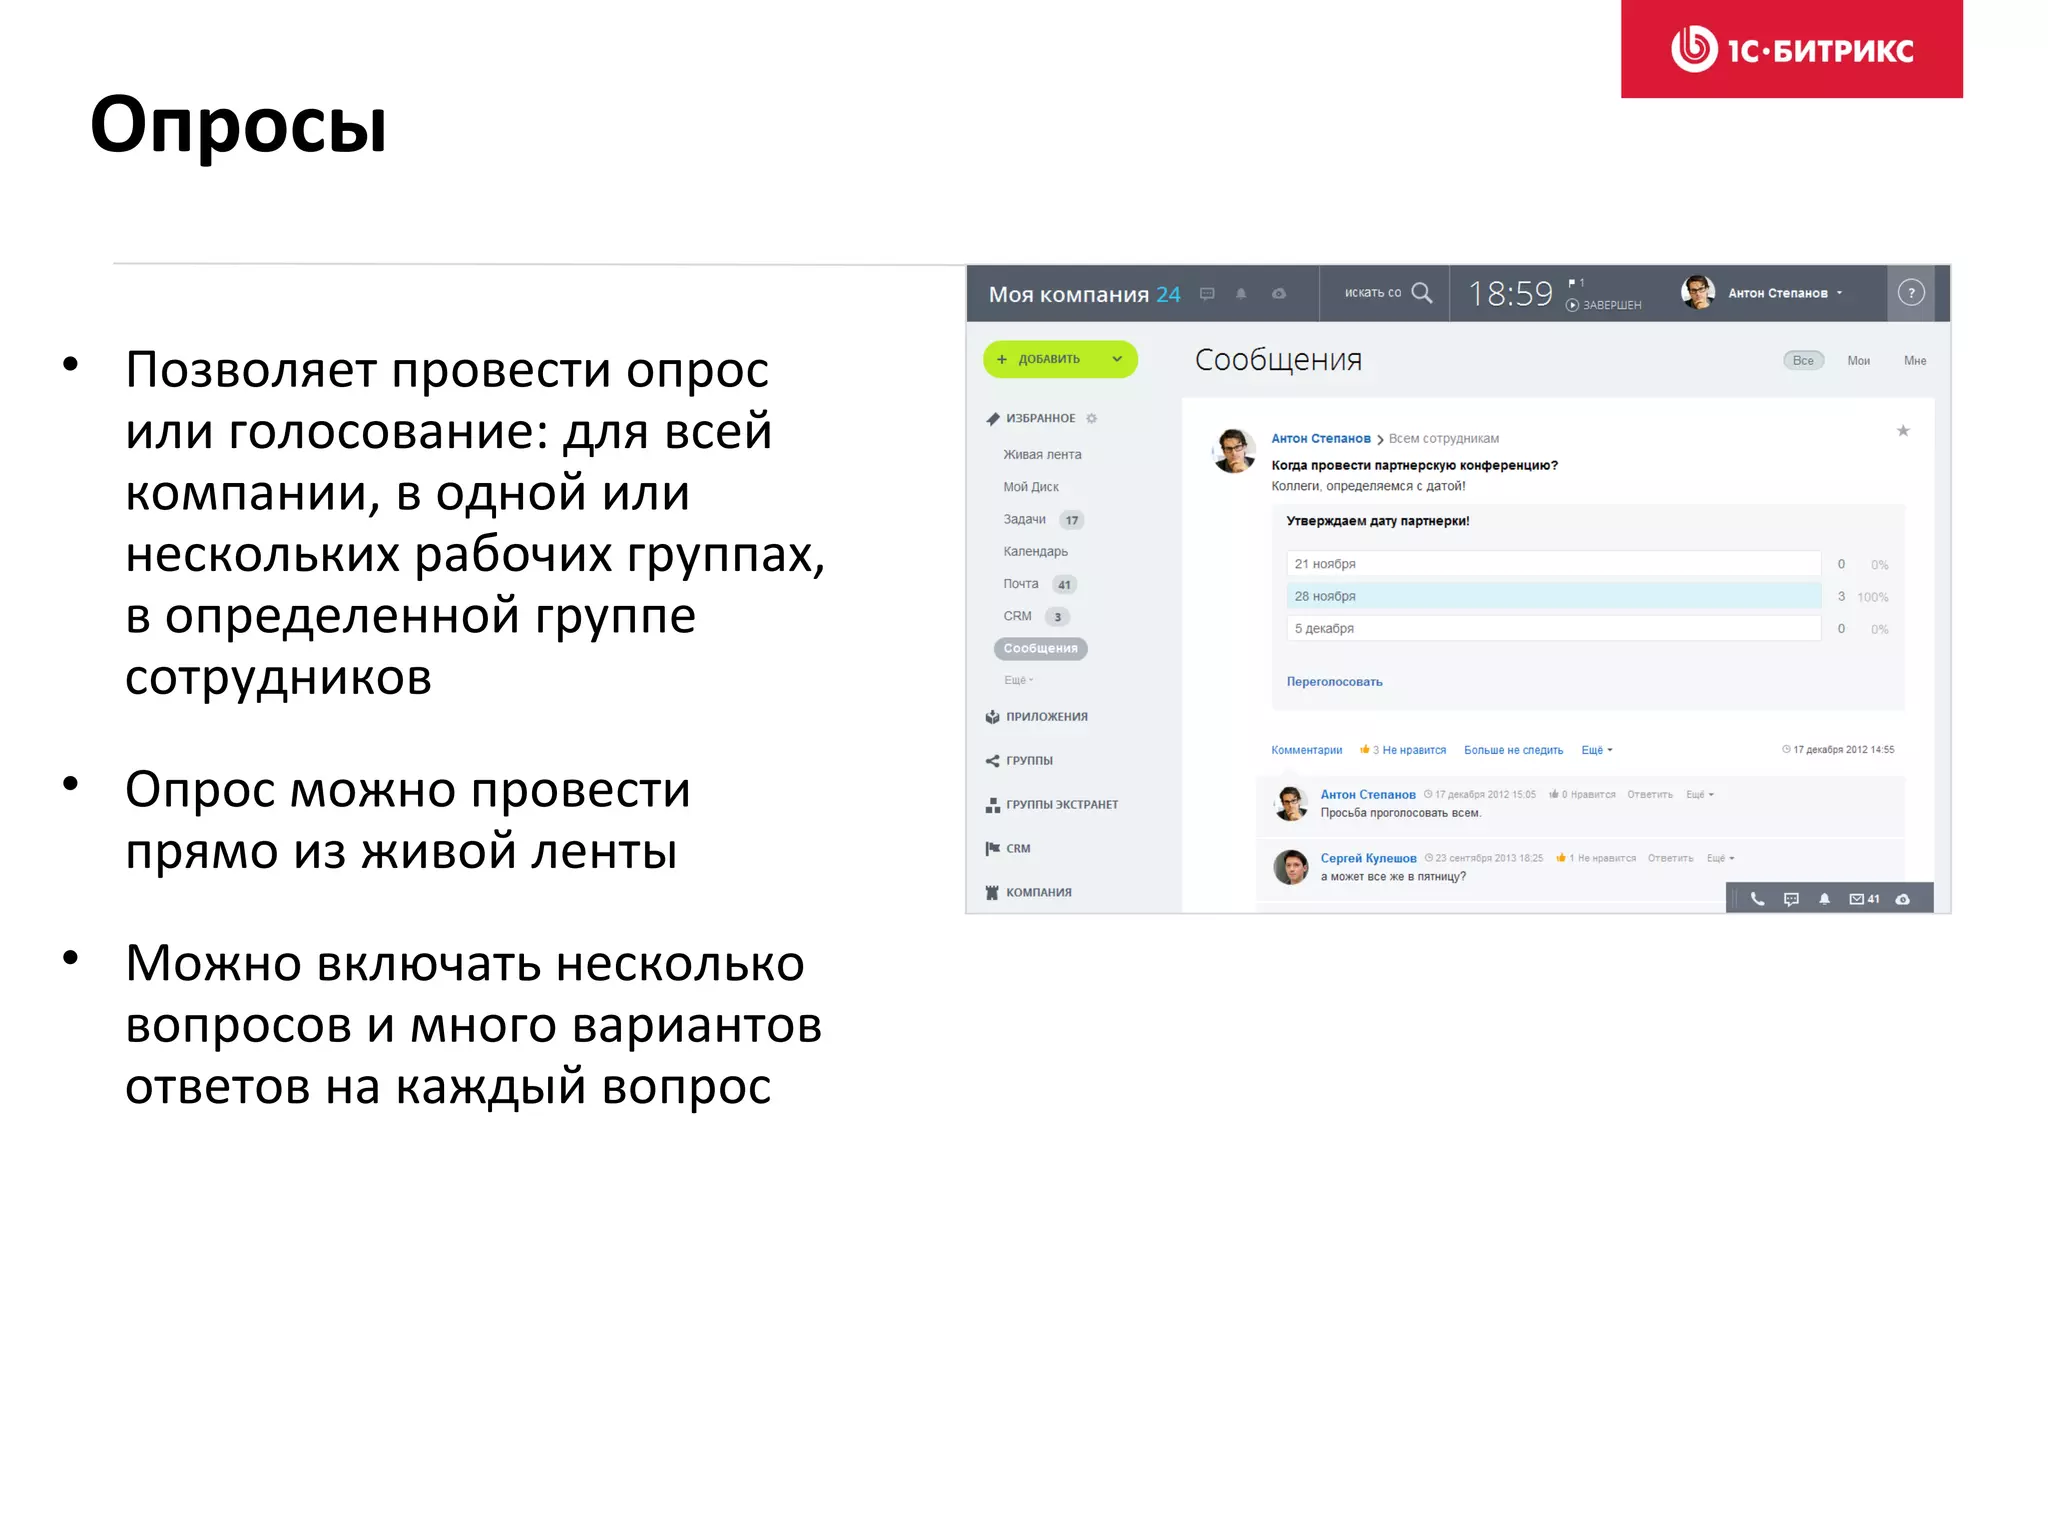This screenshot has width=2048, height=1536.
Task: Open Задачи in sidebar
Action: [1024, 519]
